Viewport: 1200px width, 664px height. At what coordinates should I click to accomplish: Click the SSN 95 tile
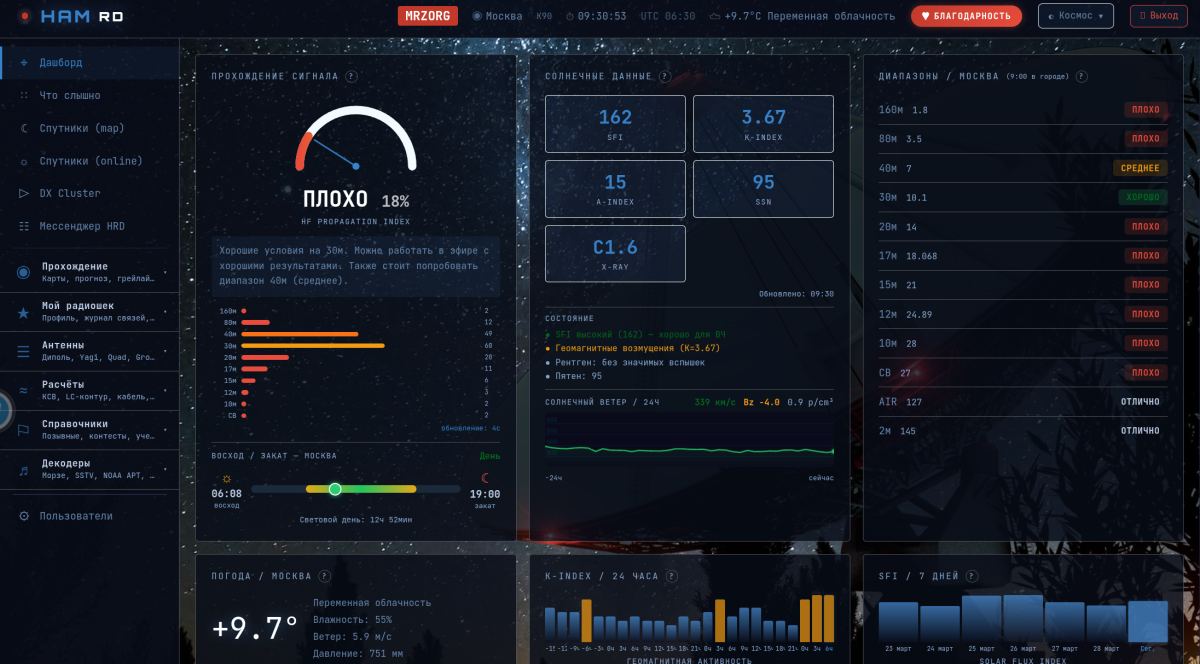click(763, 189)
